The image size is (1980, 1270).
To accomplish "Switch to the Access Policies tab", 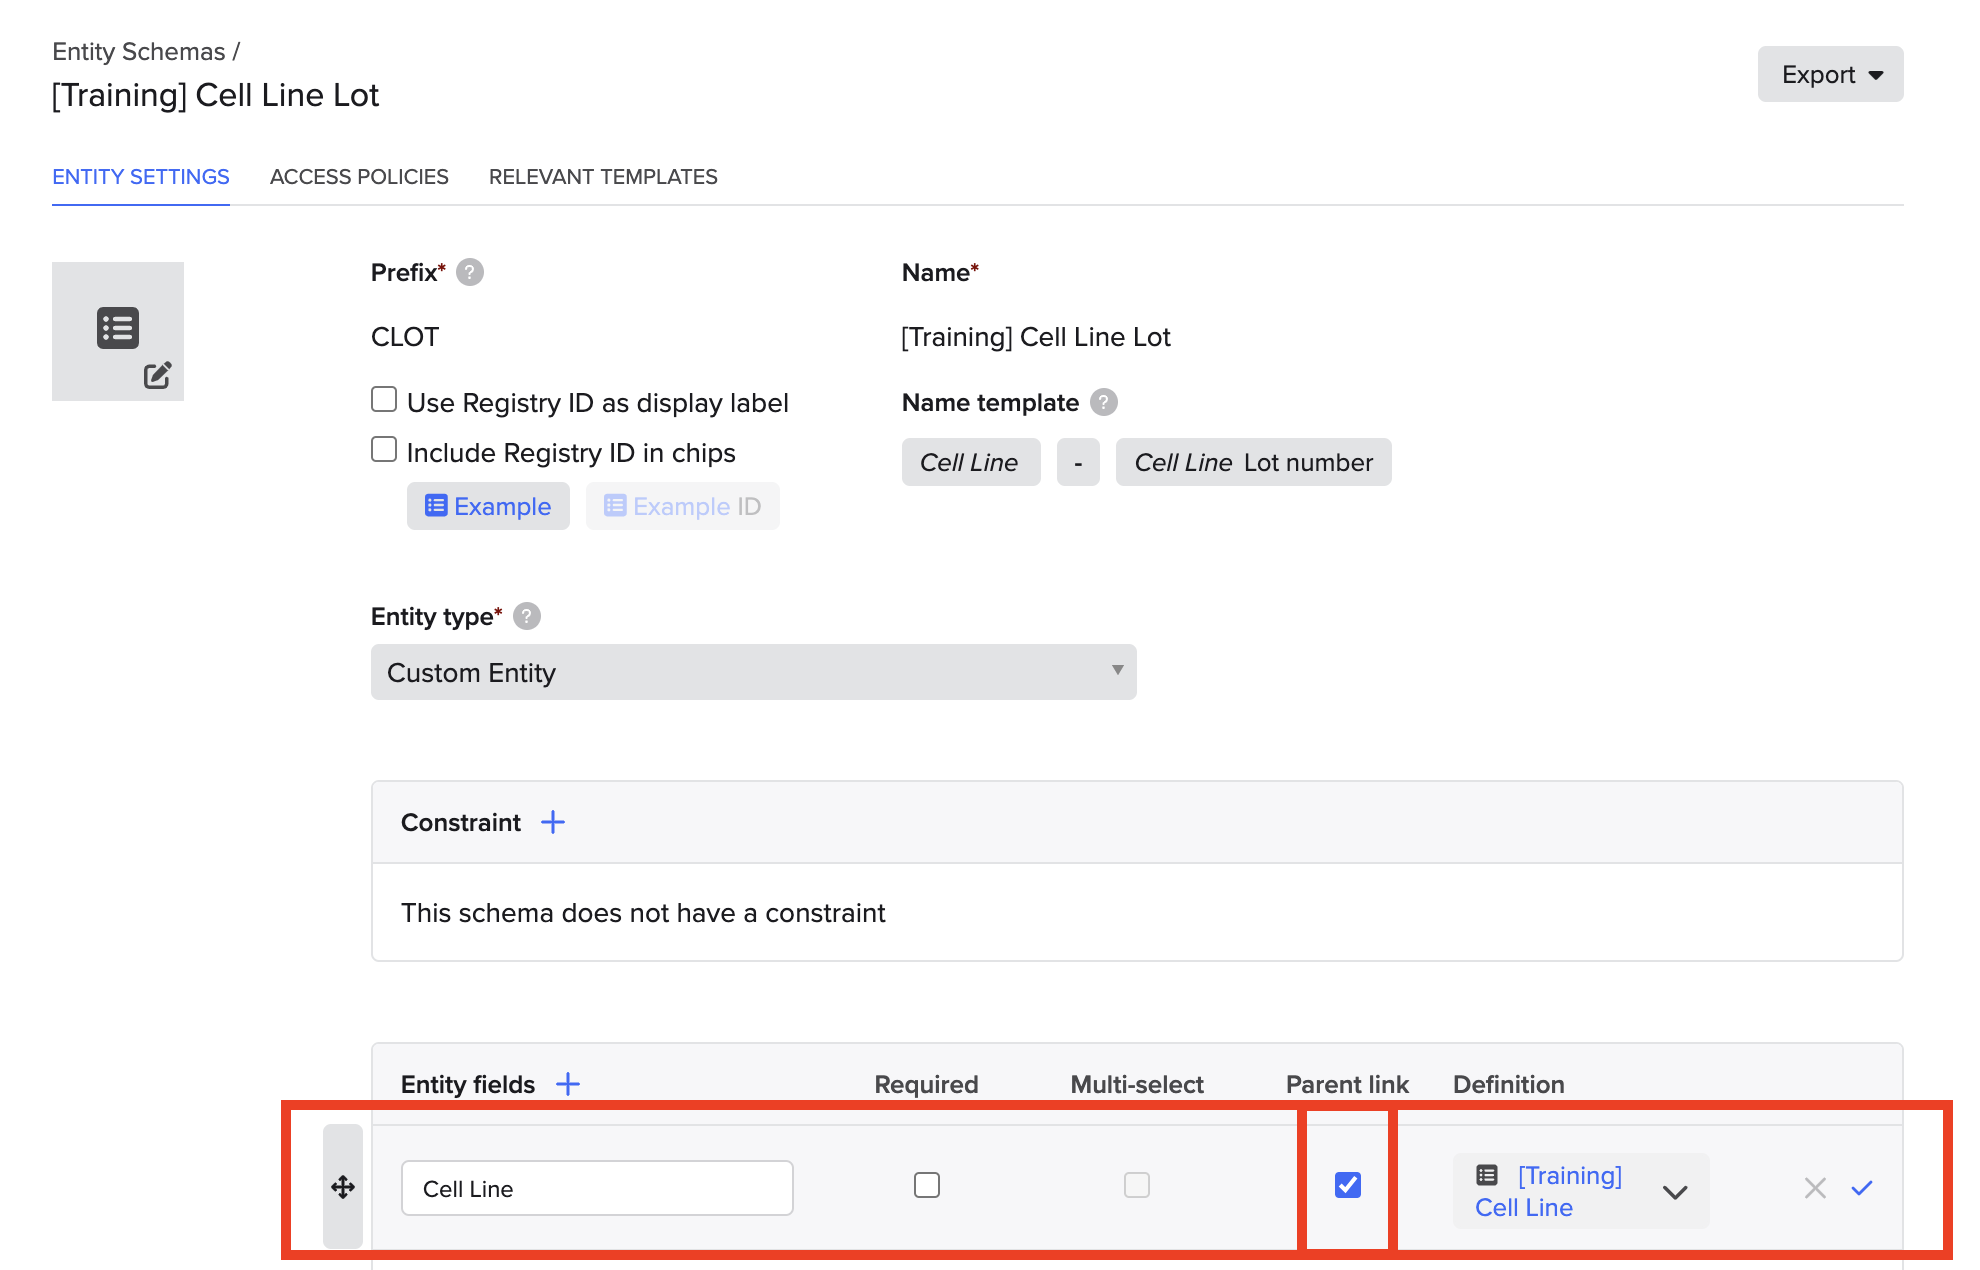I will 359,177.
